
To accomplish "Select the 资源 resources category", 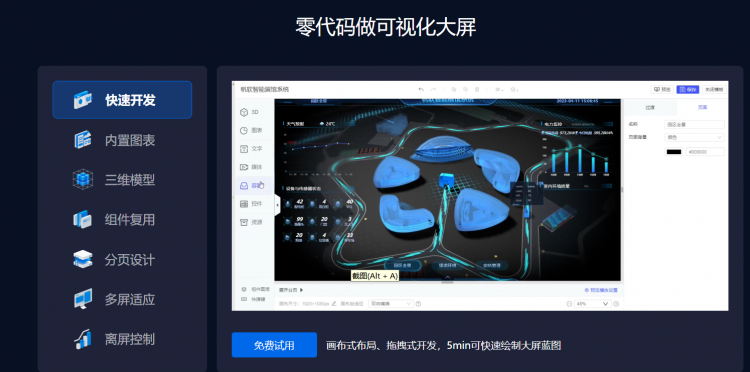I will click(x=253, y=222).
